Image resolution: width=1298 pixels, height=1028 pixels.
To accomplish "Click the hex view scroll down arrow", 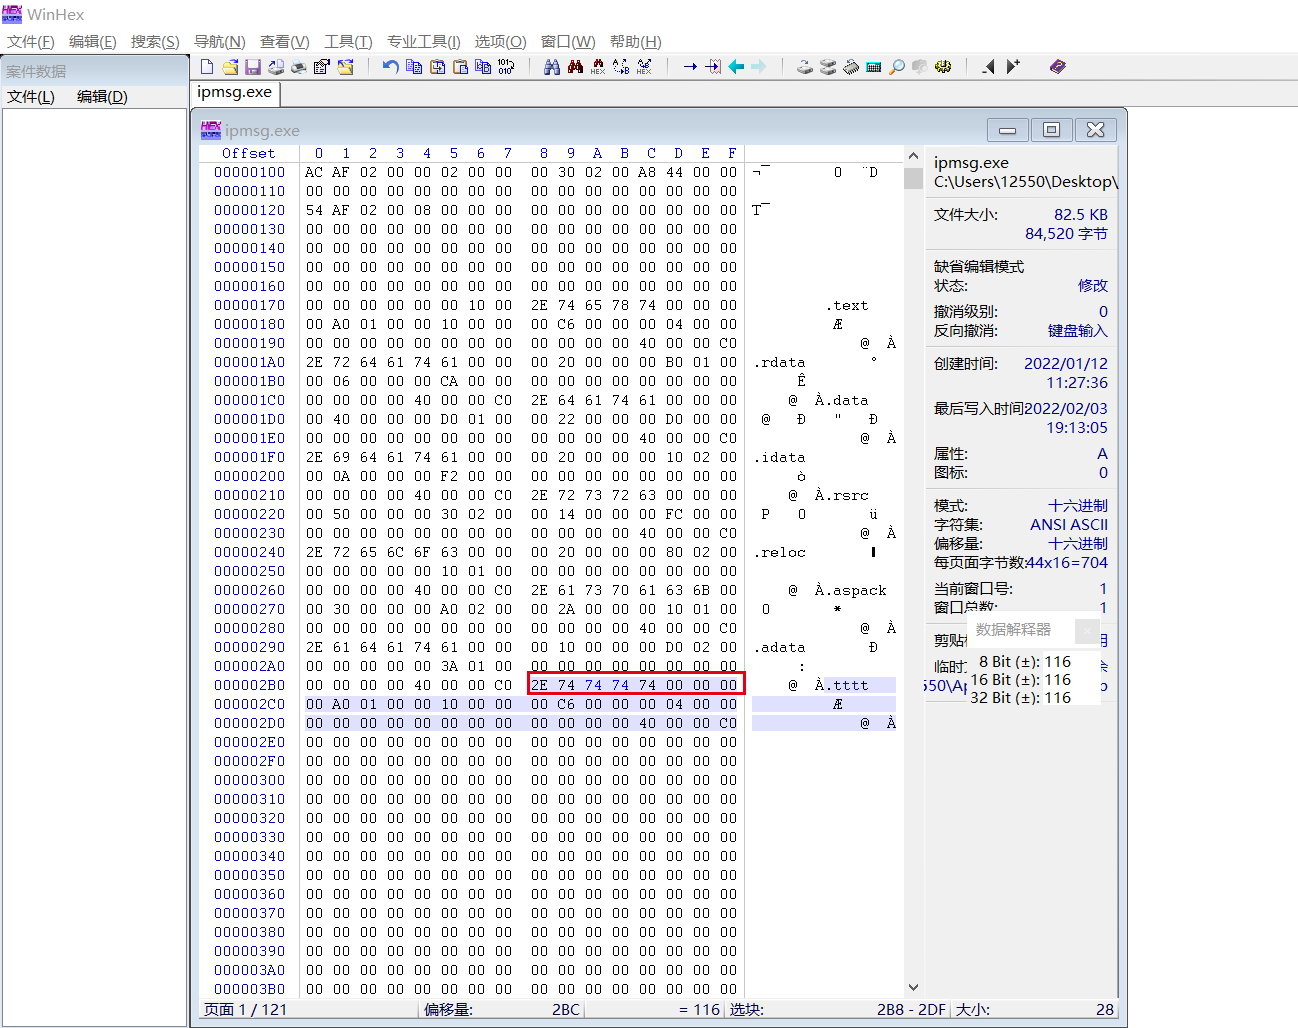I will click(913, 987).
